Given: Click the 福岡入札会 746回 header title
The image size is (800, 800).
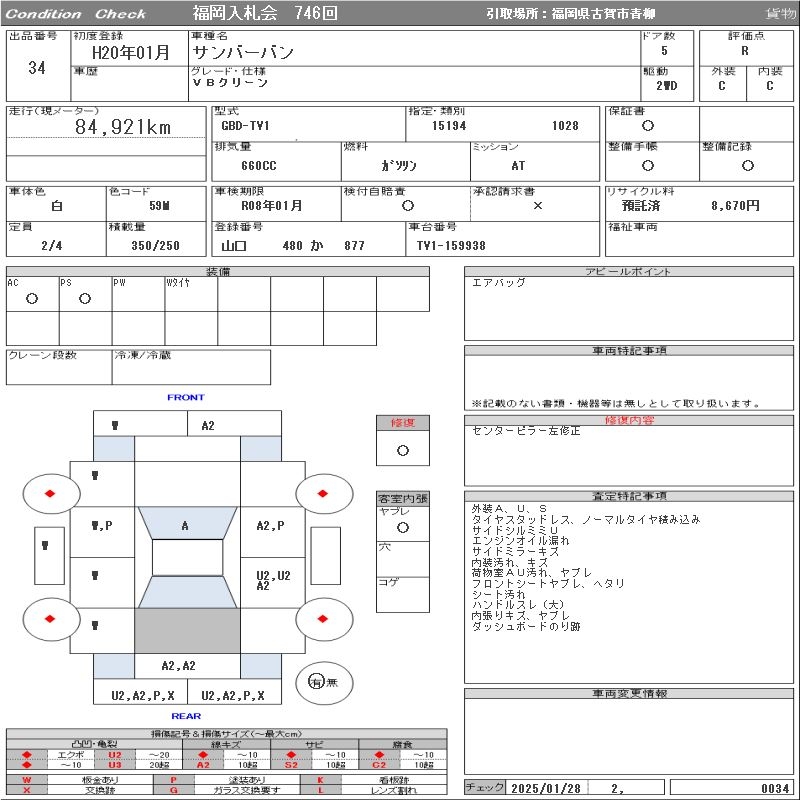Looking at the screenshot, I should [x=265, y=13].
